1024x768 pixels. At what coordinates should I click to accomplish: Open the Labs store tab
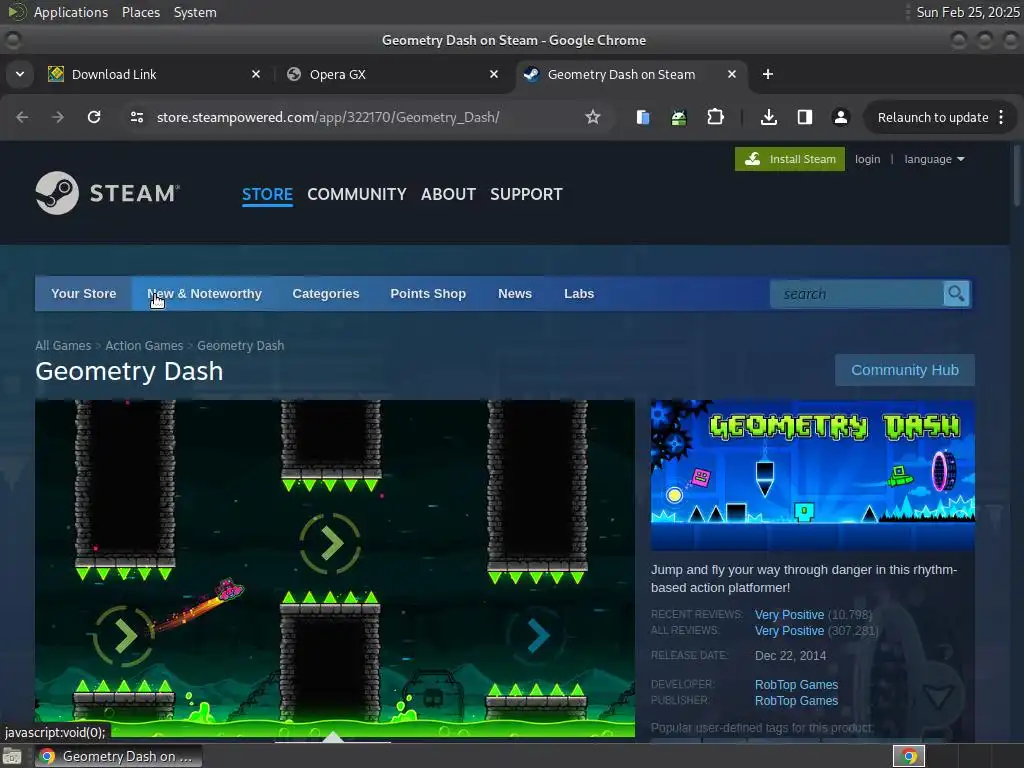coord(579,294)
